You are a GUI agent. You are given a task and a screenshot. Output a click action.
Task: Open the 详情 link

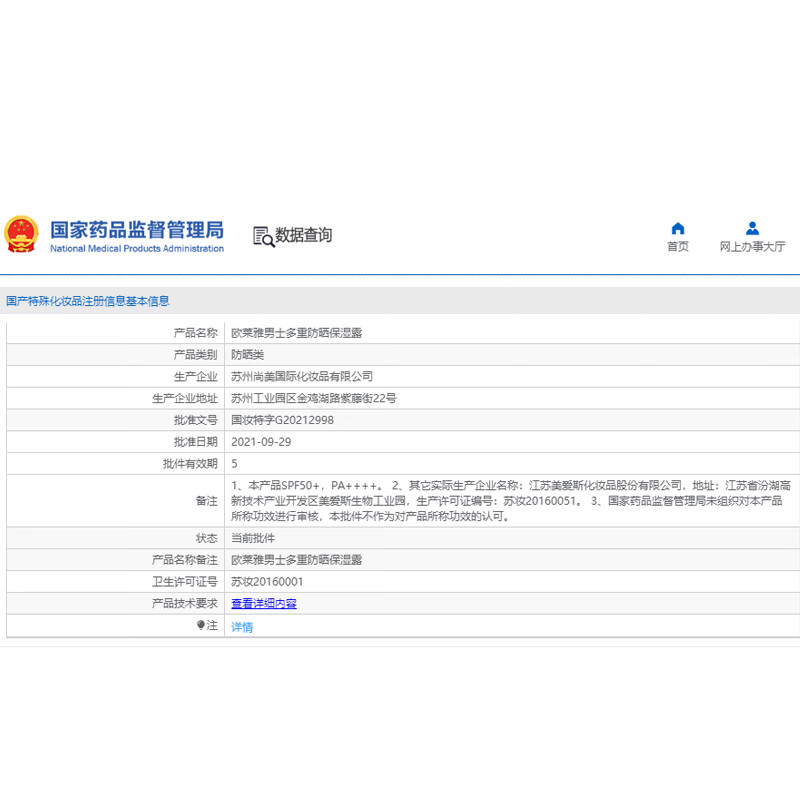tap(242, 627)
